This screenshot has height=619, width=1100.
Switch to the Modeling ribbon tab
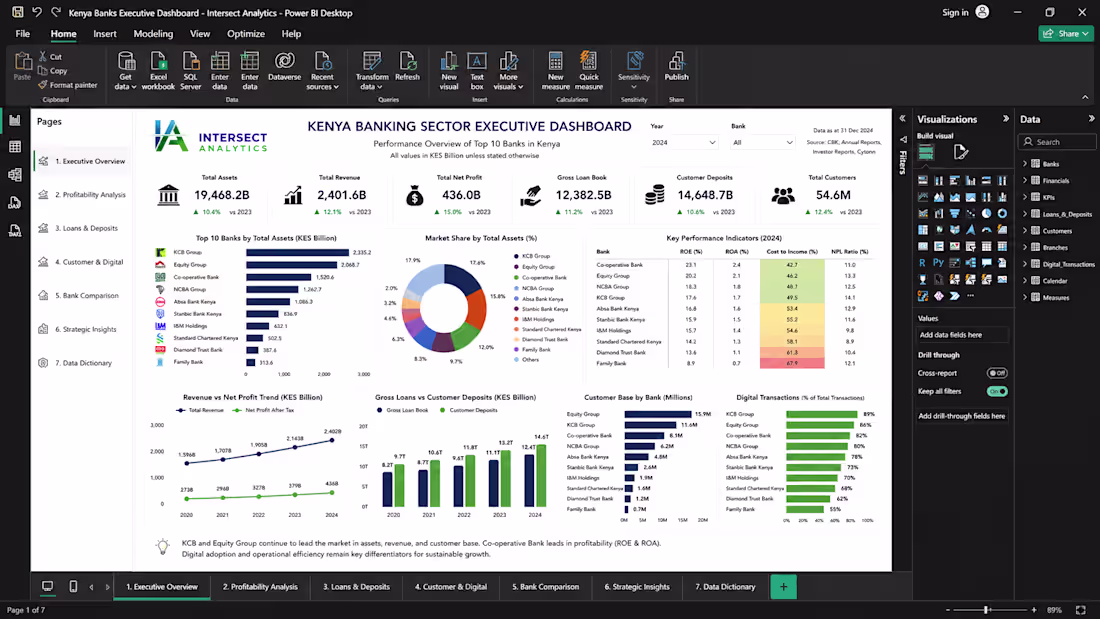pyautogui.click(x=153, y=34)
